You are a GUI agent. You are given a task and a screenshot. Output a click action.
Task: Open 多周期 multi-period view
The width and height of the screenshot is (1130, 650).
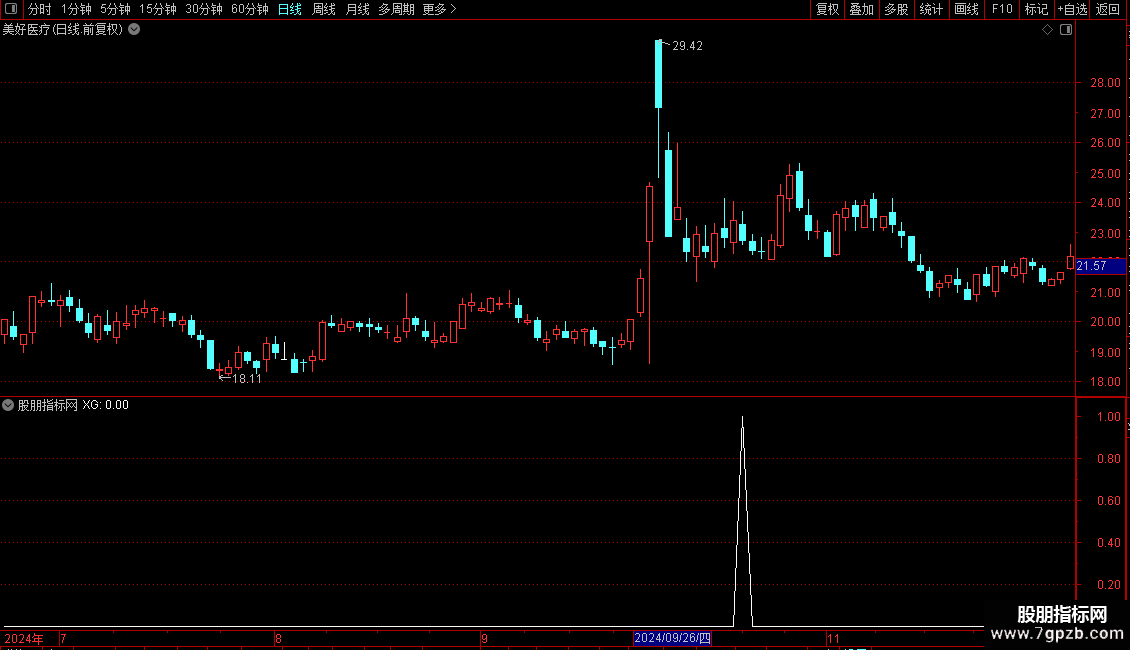[x=396, y=9]
